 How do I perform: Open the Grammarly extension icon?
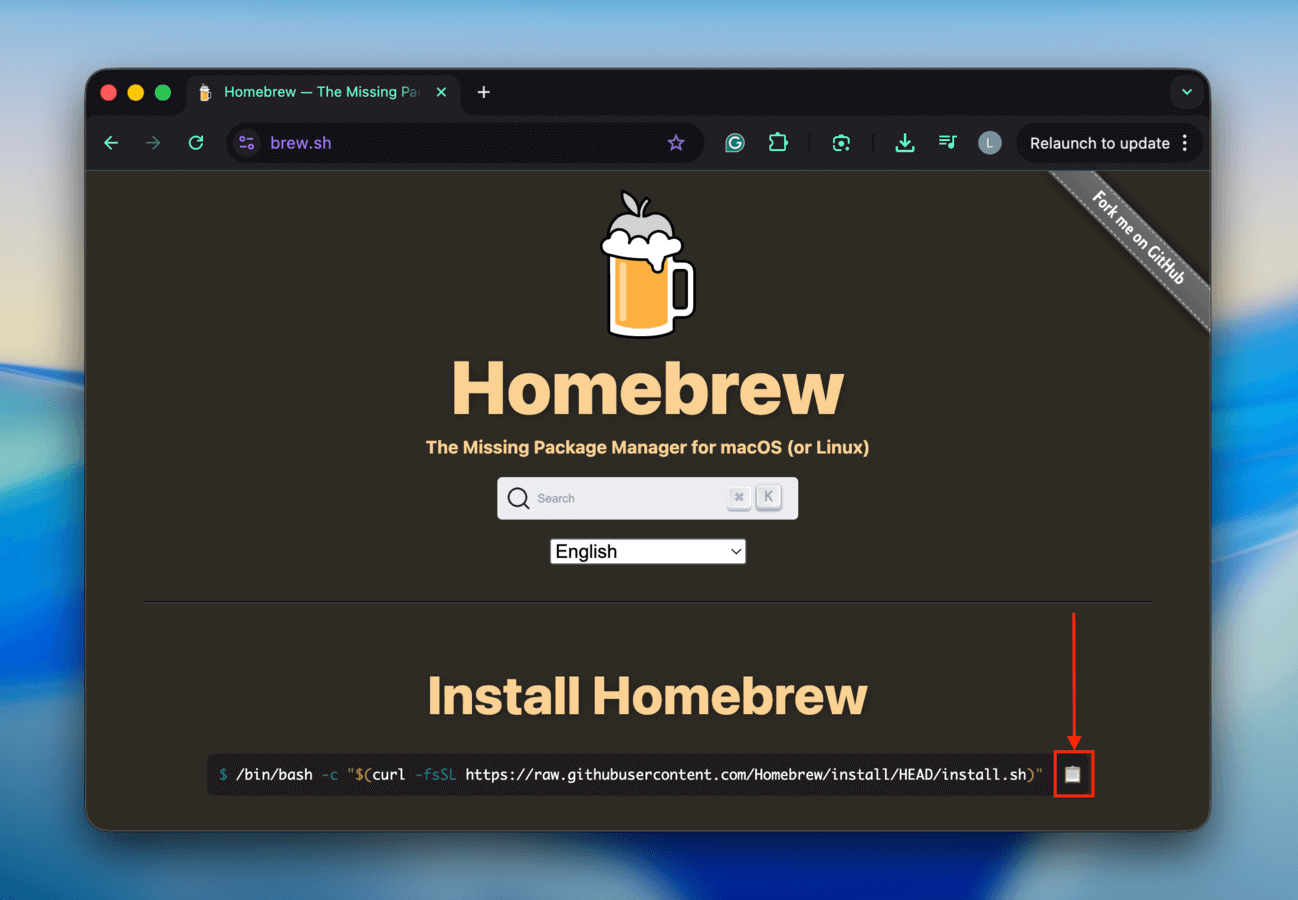click(735, 143)
